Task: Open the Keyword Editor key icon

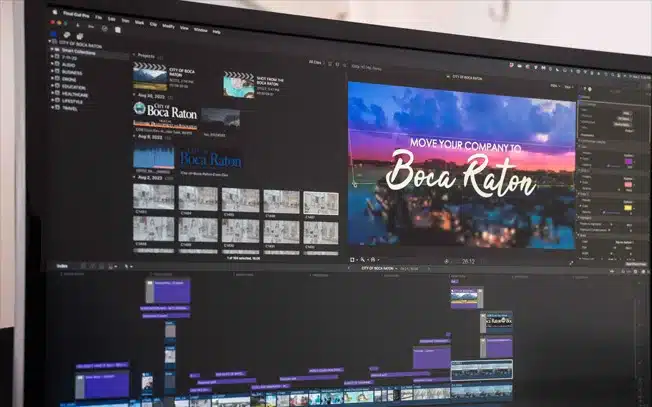Action: pos(91,27)
